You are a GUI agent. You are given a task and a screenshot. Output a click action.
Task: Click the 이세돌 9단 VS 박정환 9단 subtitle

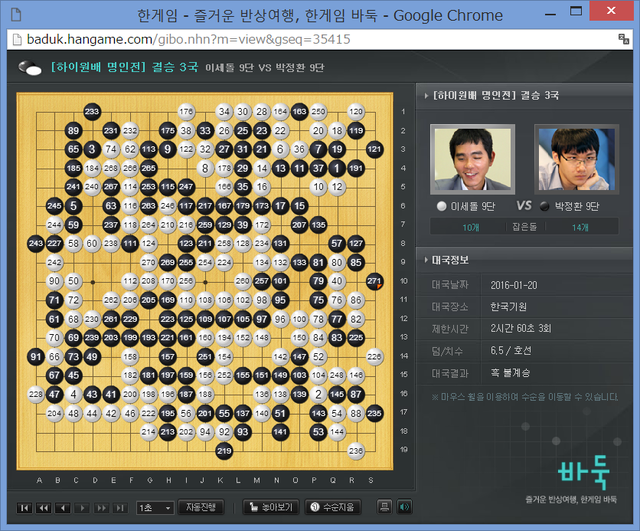(x=264, y=68)
